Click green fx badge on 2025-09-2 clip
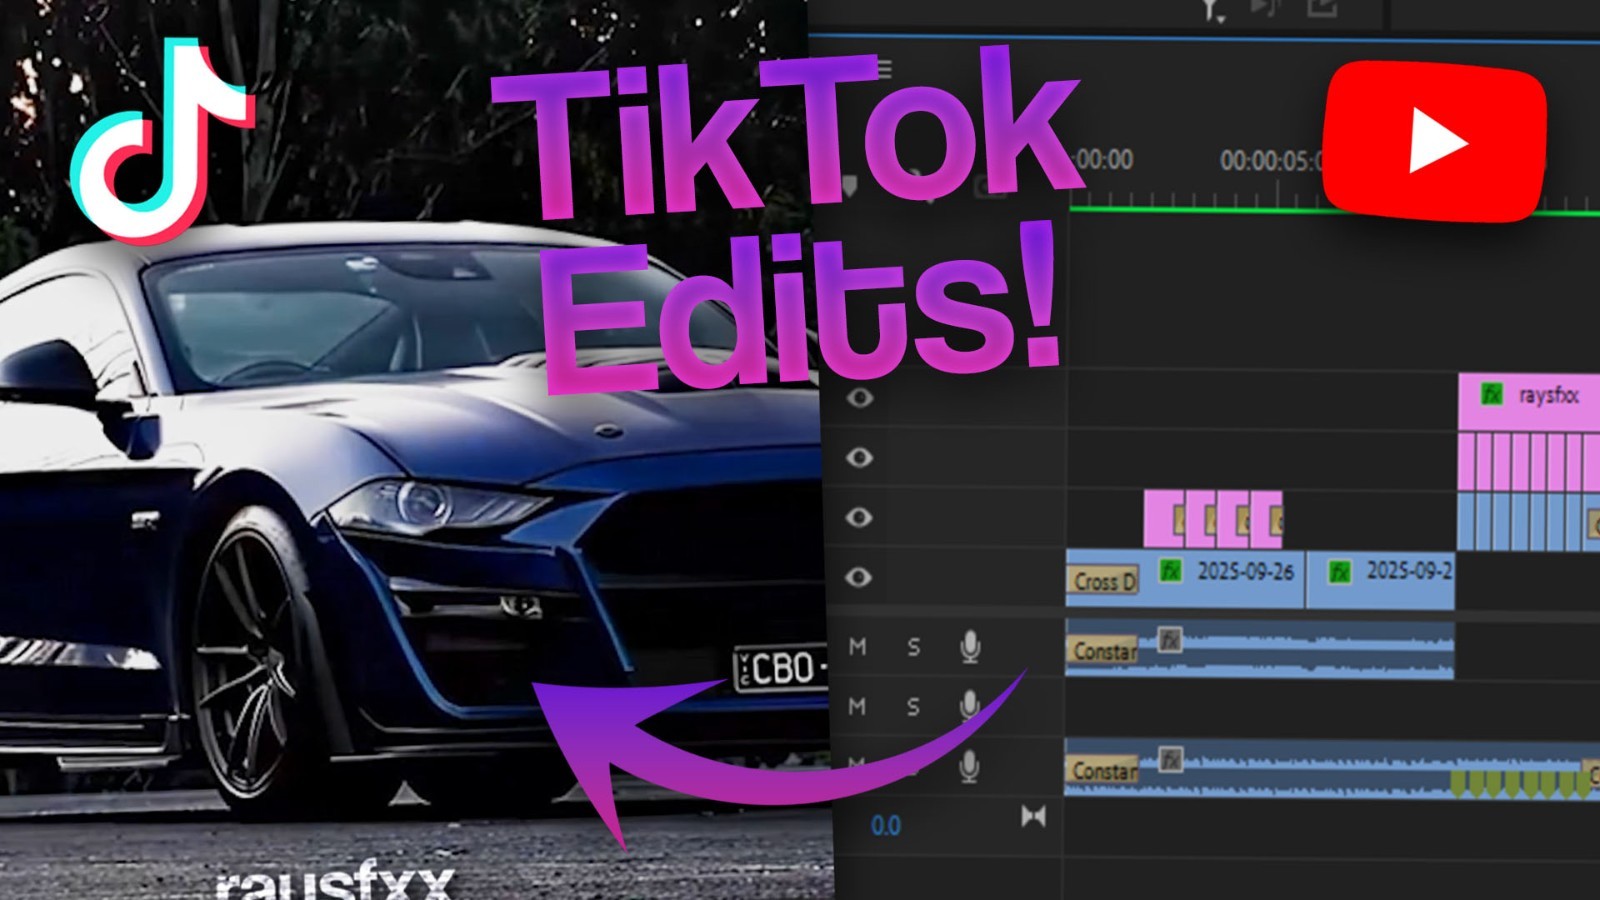This screenshot has width=1600, height=900. click(1339, 571)
